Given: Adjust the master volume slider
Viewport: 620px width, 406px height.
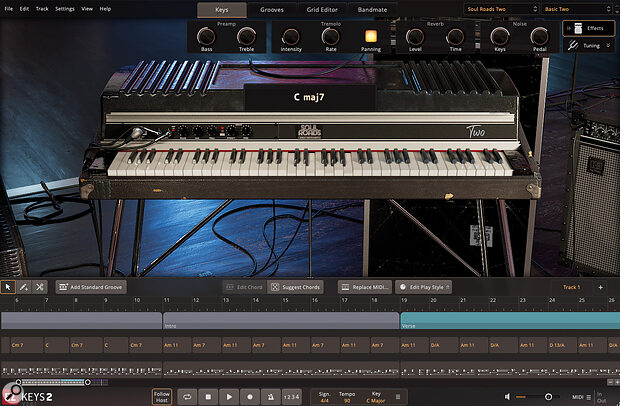Looking at the screenshot, I should (x=548, y=397).
